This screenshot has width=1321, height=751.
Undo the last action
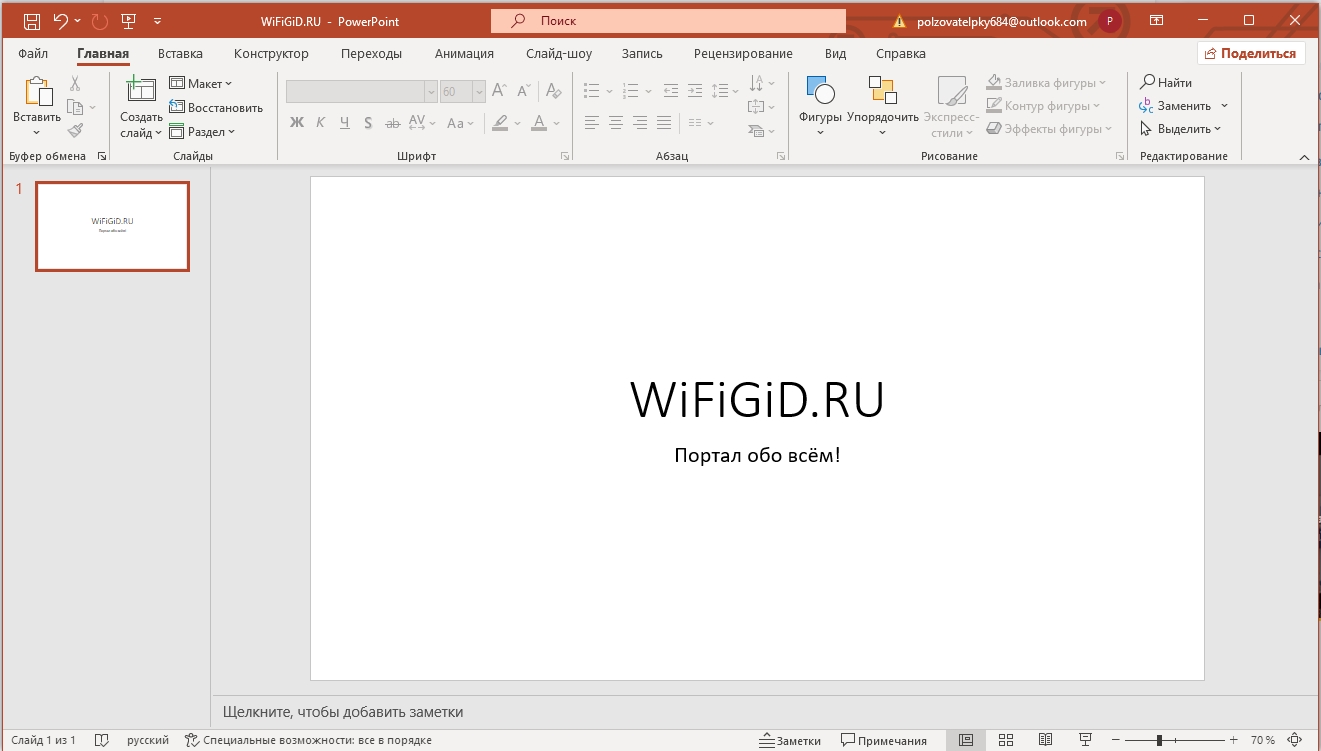click(x=60, y=21)
